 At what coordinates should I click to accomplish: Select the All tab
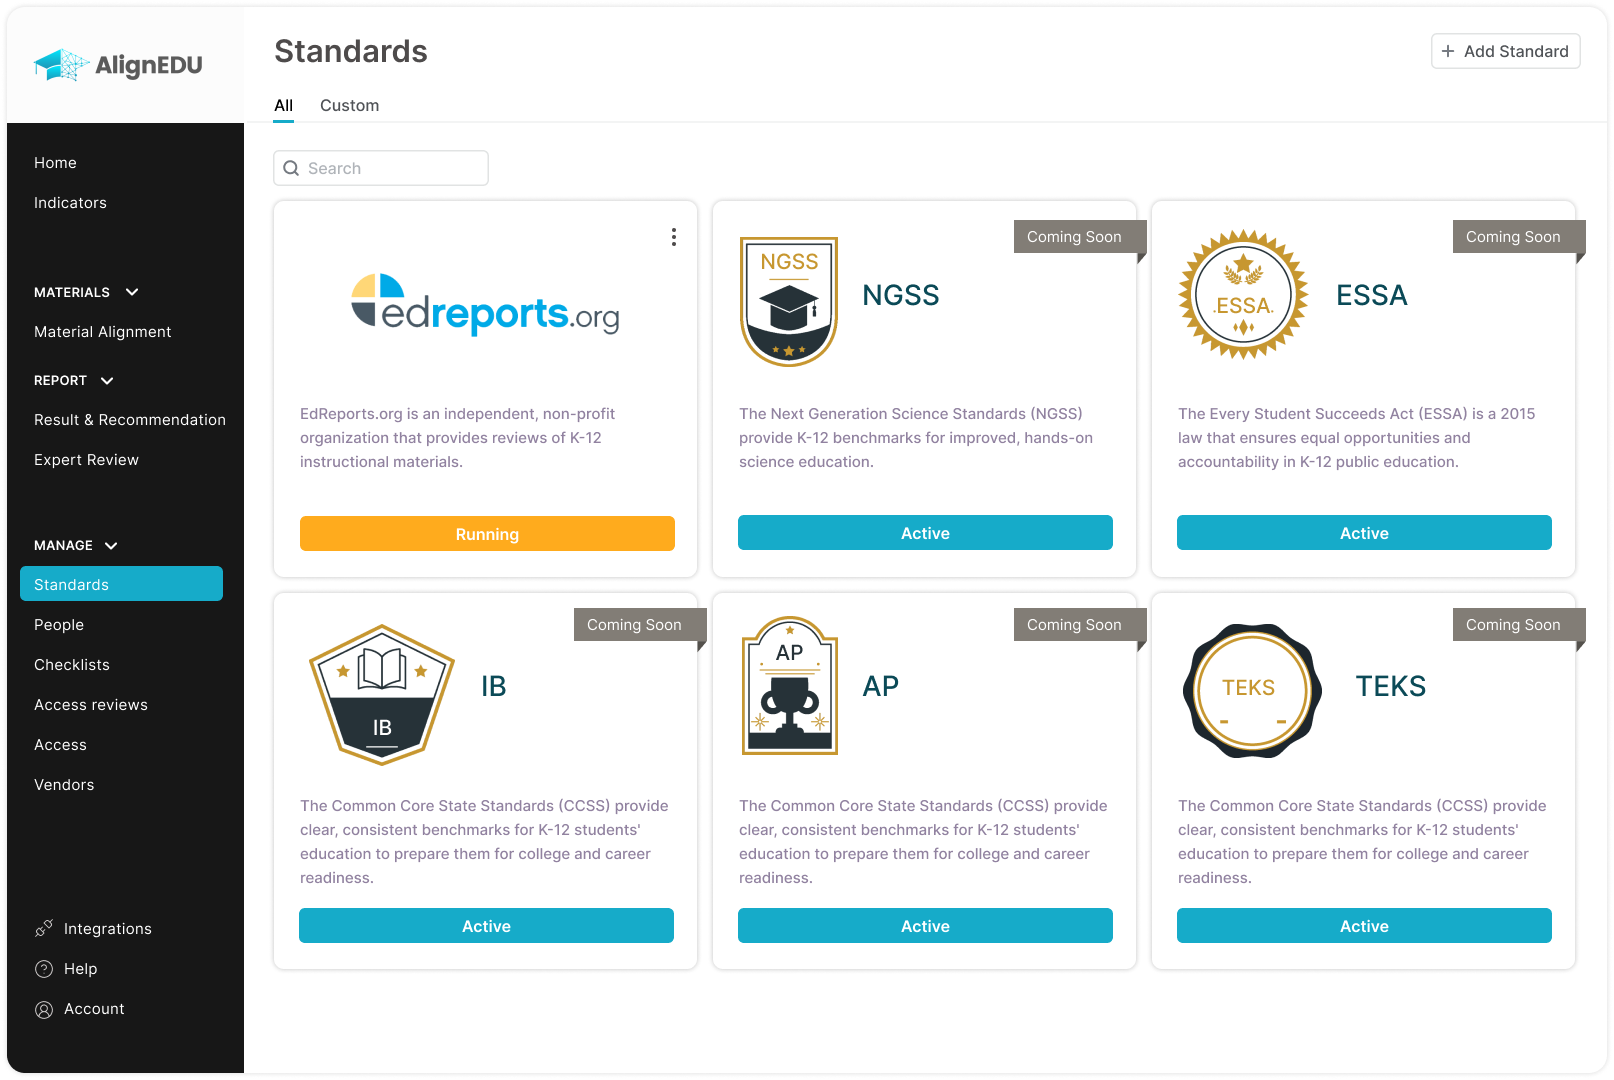coord(284,105)
